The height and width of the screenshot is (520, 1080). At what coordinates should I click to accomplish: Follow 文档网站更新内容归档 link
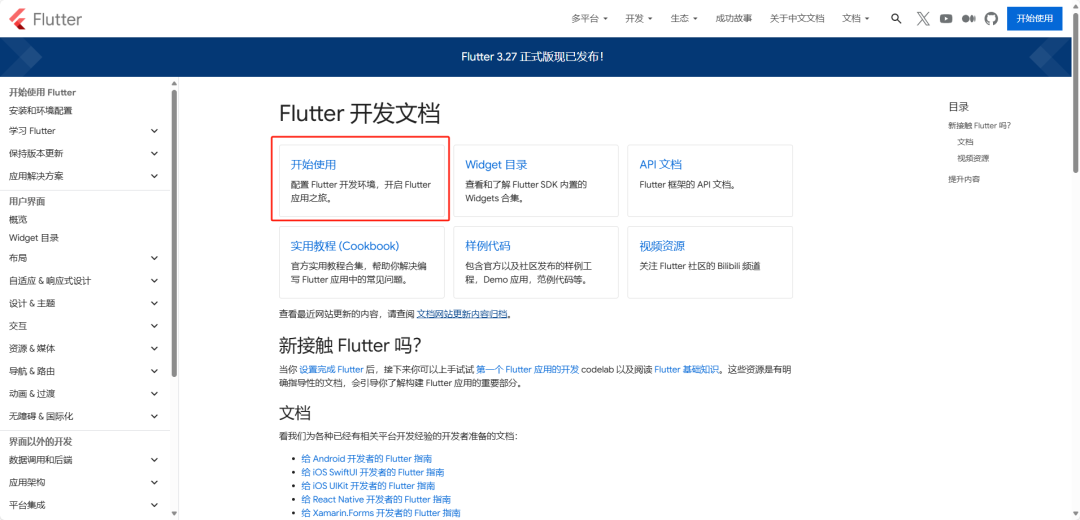[x=461, y=314]
